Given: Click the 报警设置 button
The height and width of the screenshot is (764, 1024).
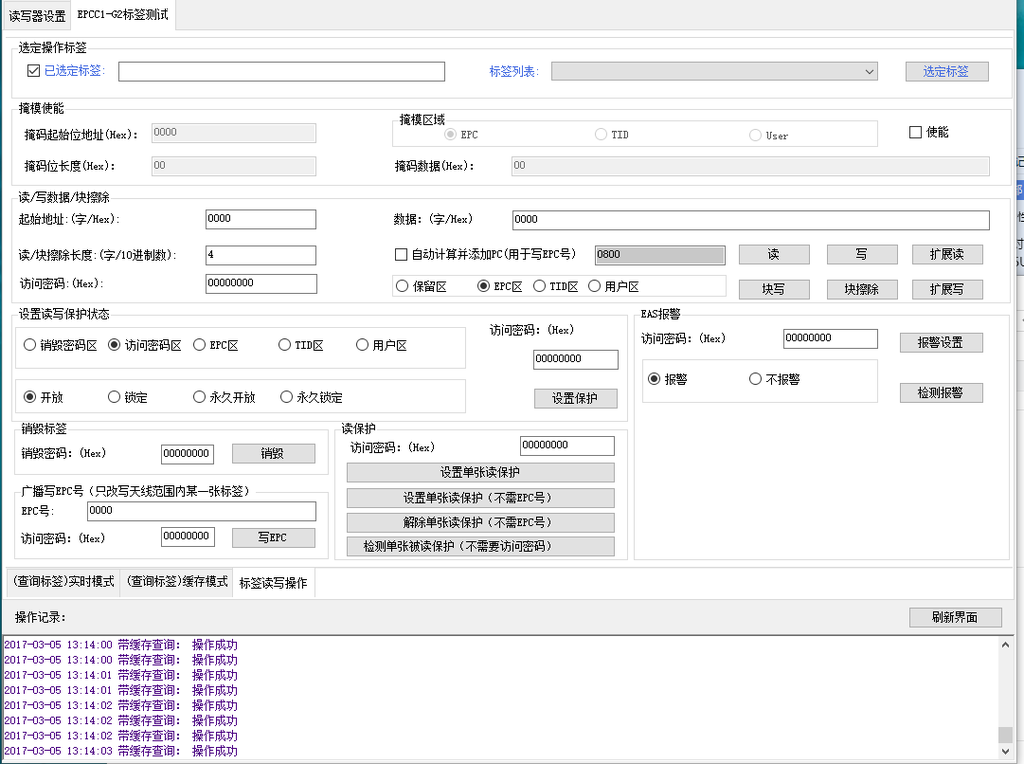Looking at the screenshot, I should pos(941,342).
